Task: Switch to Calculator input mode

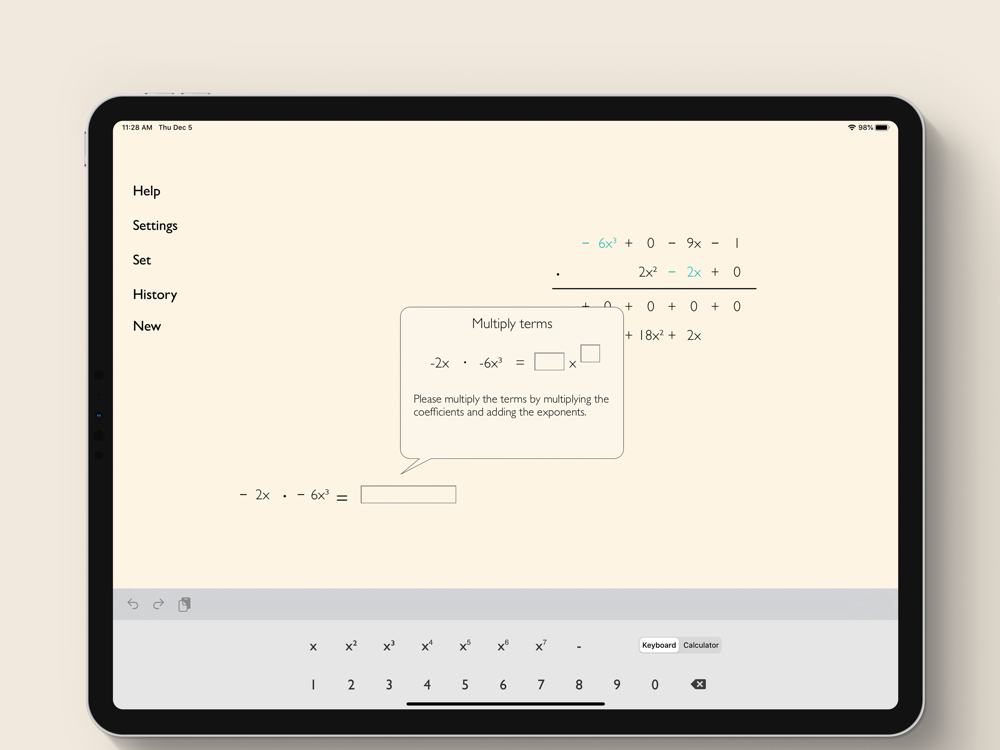Action: (701, 645)
